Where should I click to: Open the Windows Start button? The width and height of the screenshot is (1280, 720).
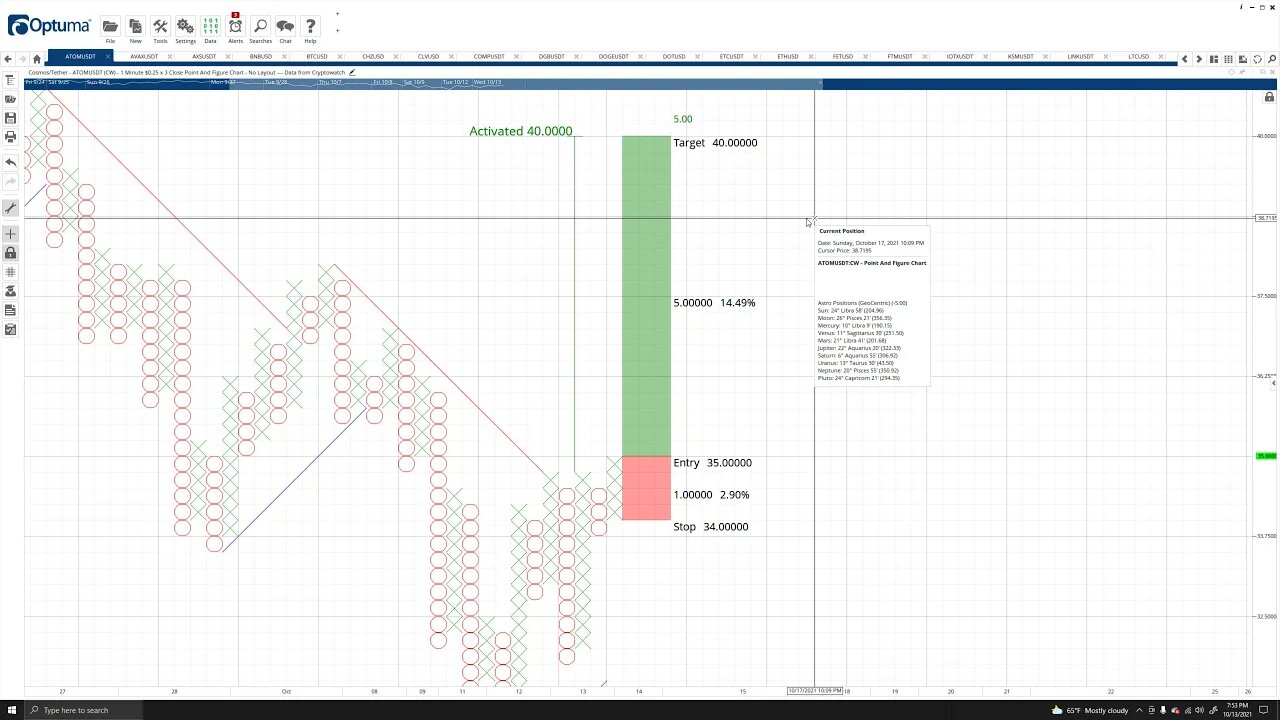(11, 710)
